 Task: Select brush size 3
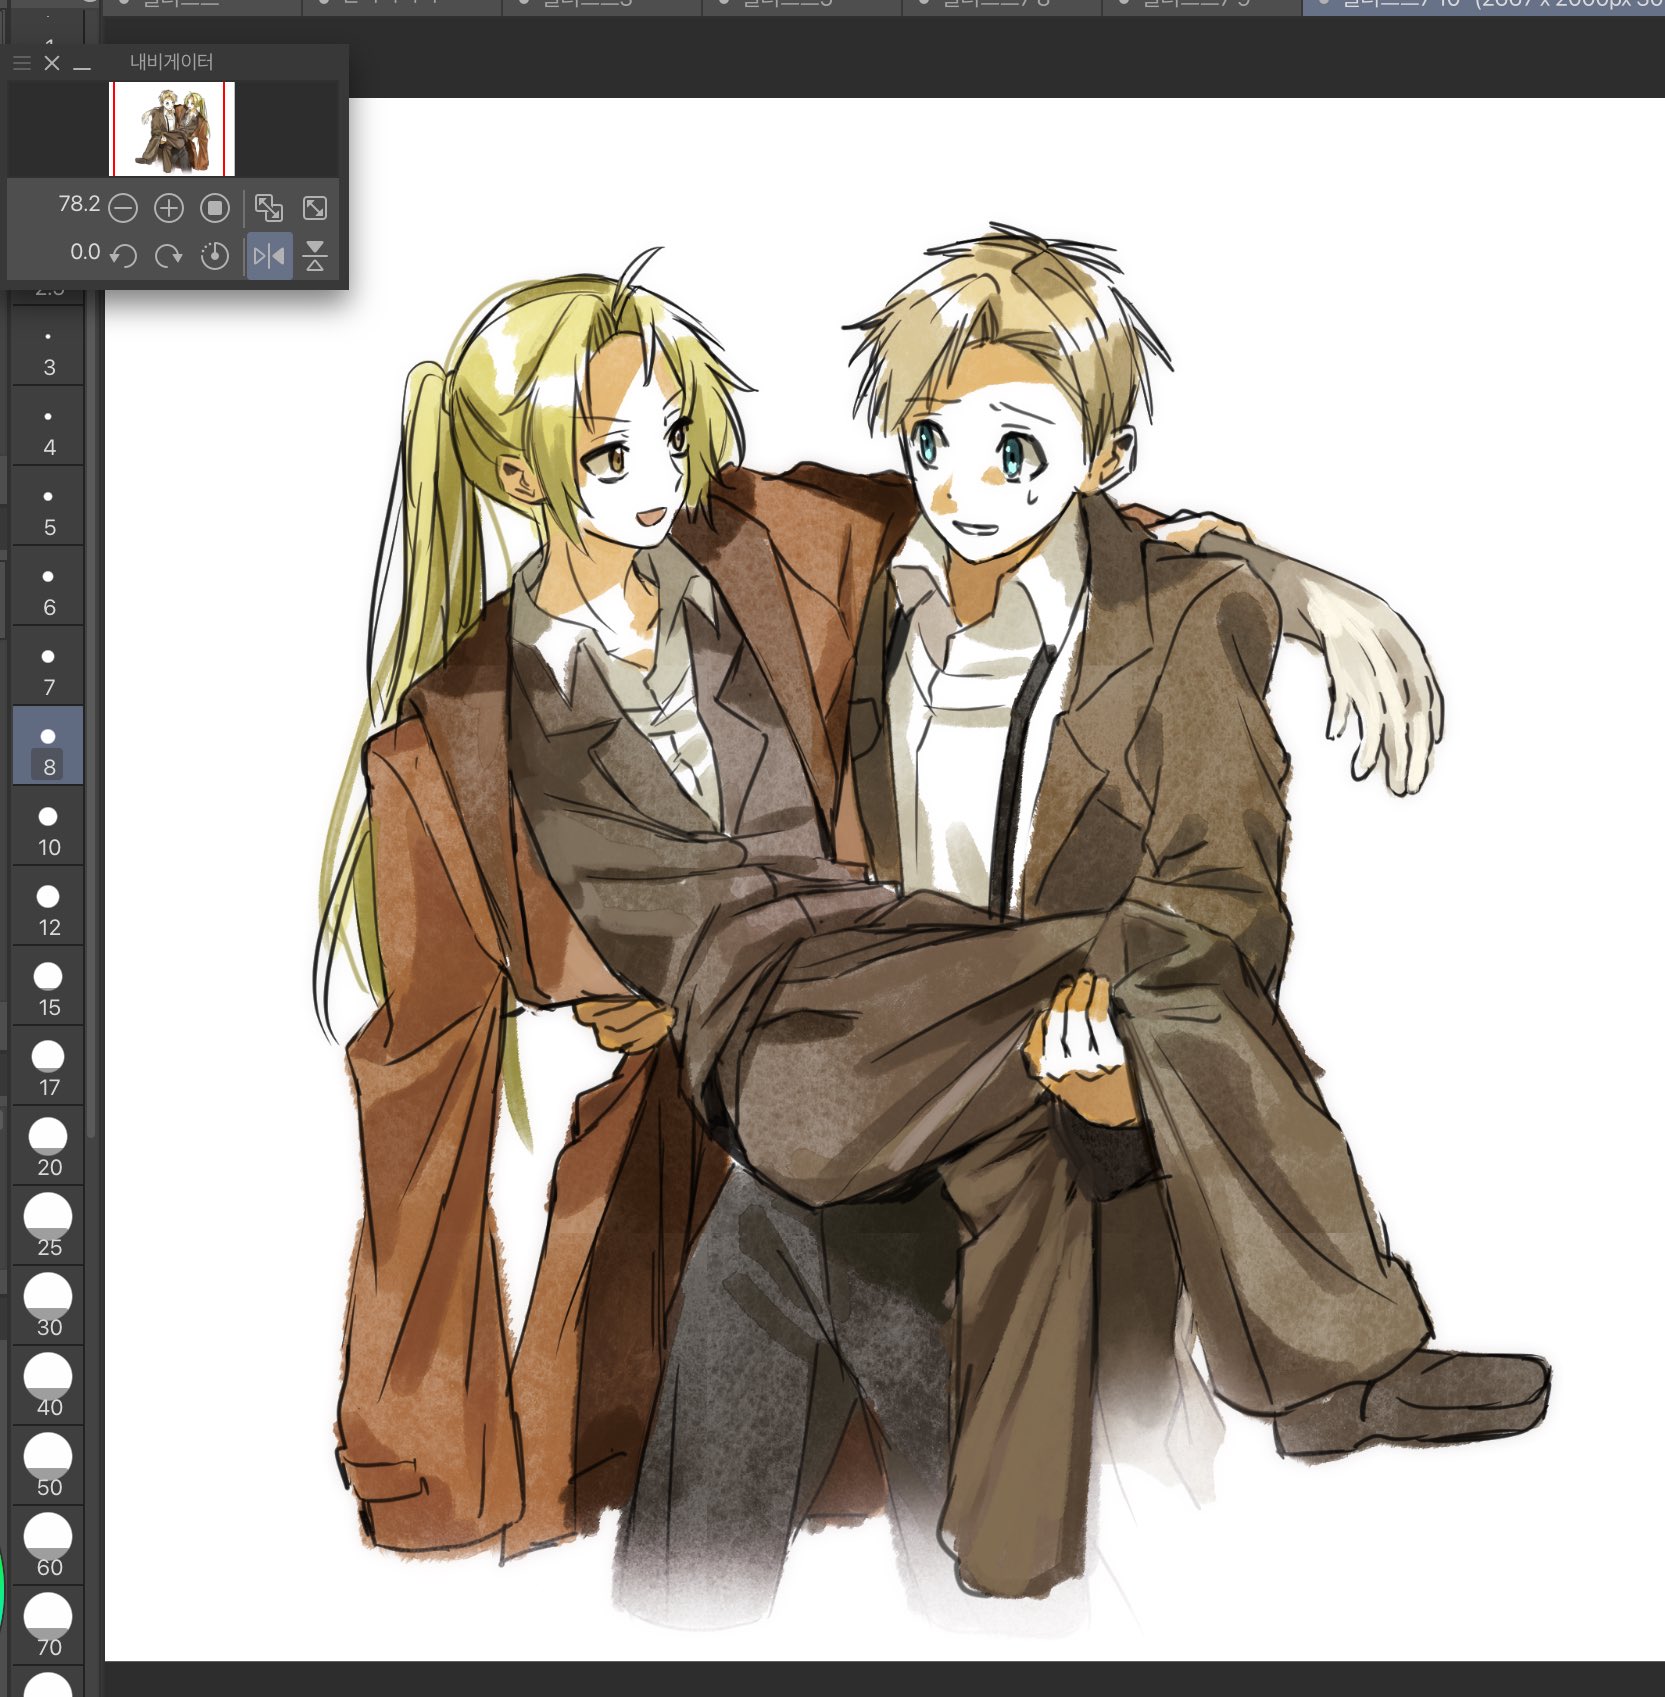point(48,345)
